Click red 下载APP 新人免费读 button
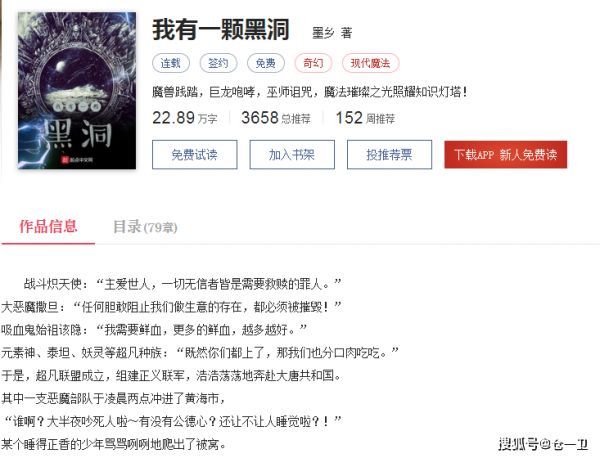Viewport: 600px width, 458px height. (505, 155)
